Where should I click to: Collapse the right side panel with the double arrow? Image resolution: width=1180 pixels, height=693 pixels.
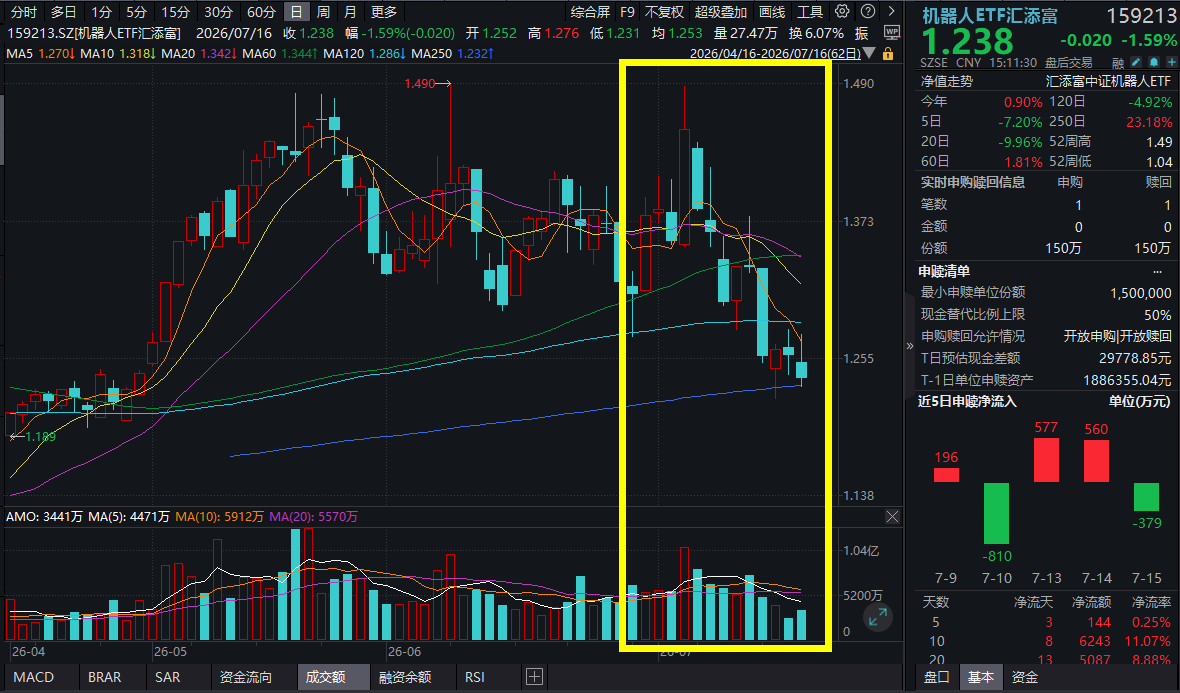[x=910, y=346]
